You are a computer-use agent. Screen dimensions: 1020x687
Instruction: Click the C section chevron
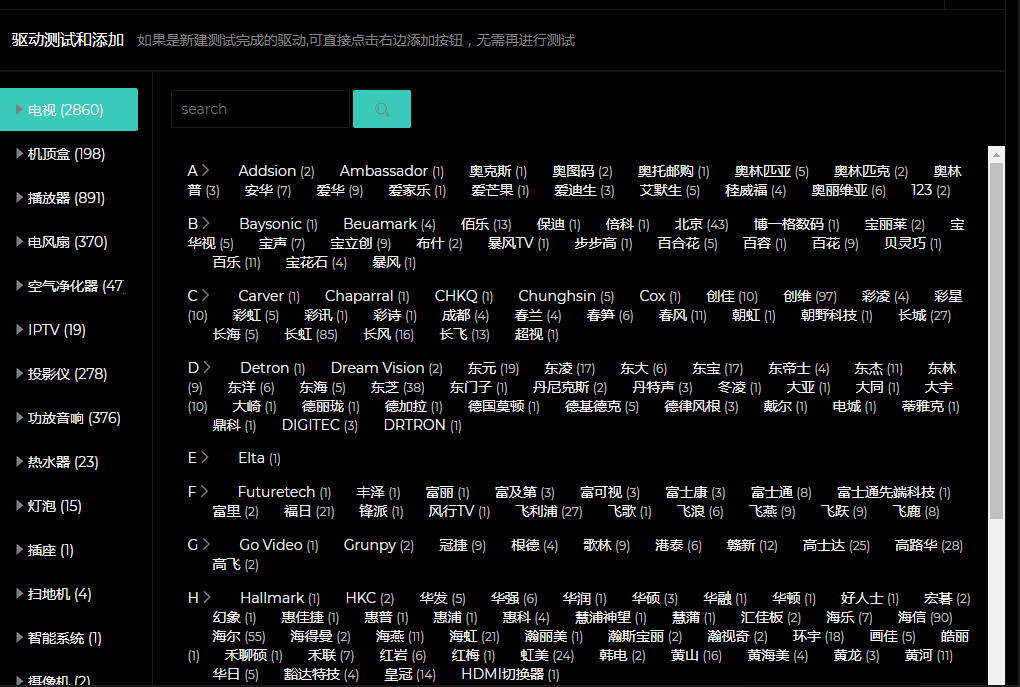[206, 295]
